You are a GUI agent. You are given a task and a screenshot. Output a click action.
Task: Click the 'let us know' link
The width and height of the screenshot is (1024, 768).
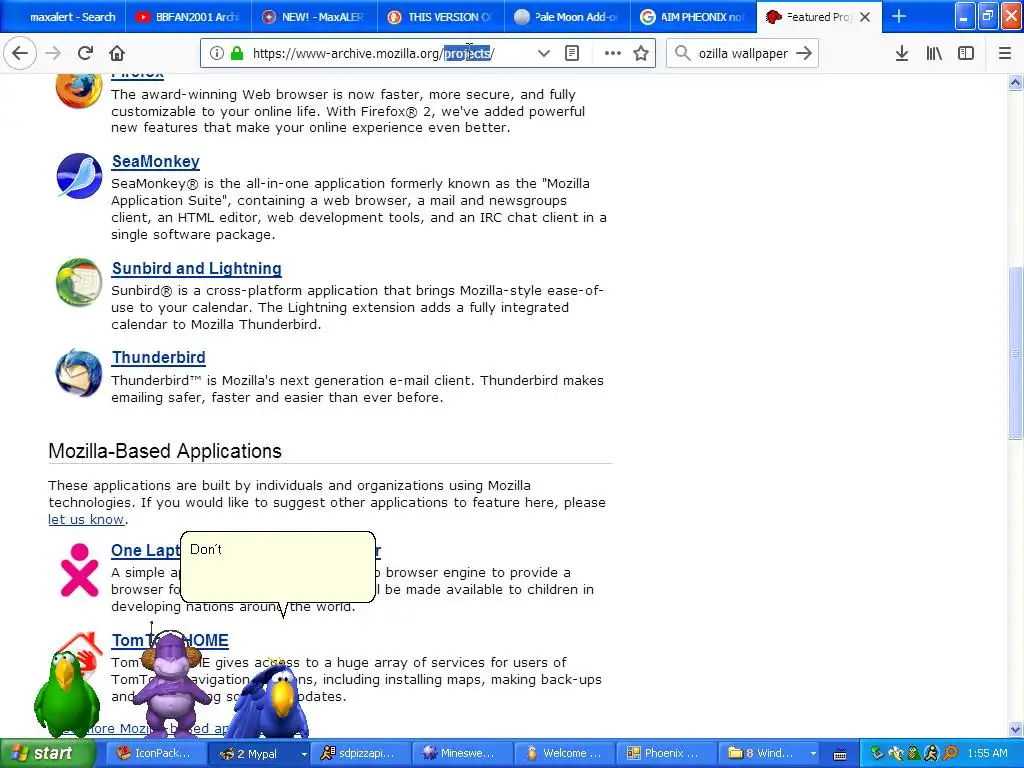coord(86,519)
